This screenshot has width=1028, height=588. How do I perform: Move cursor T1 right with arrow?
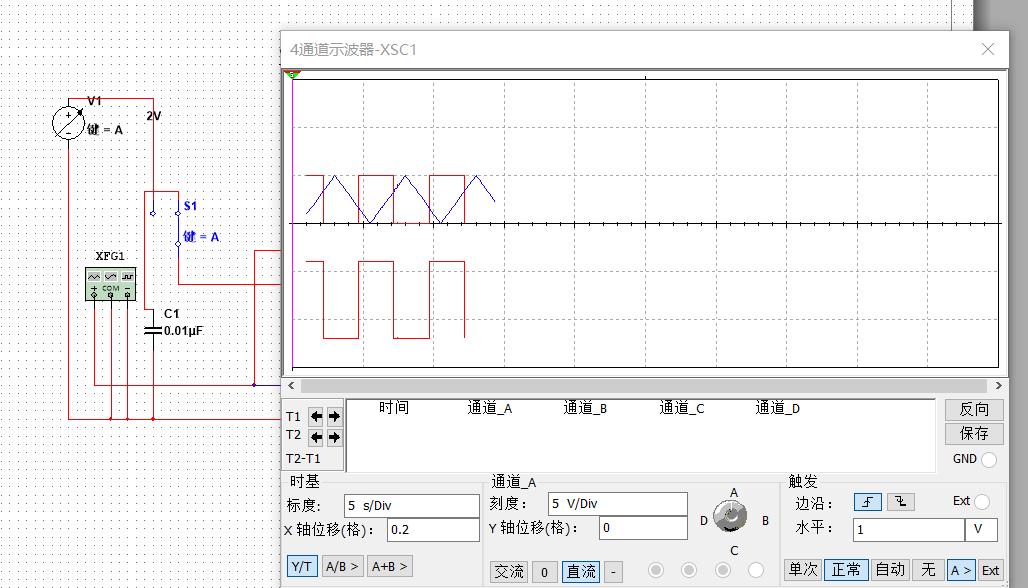pos(334,416)
